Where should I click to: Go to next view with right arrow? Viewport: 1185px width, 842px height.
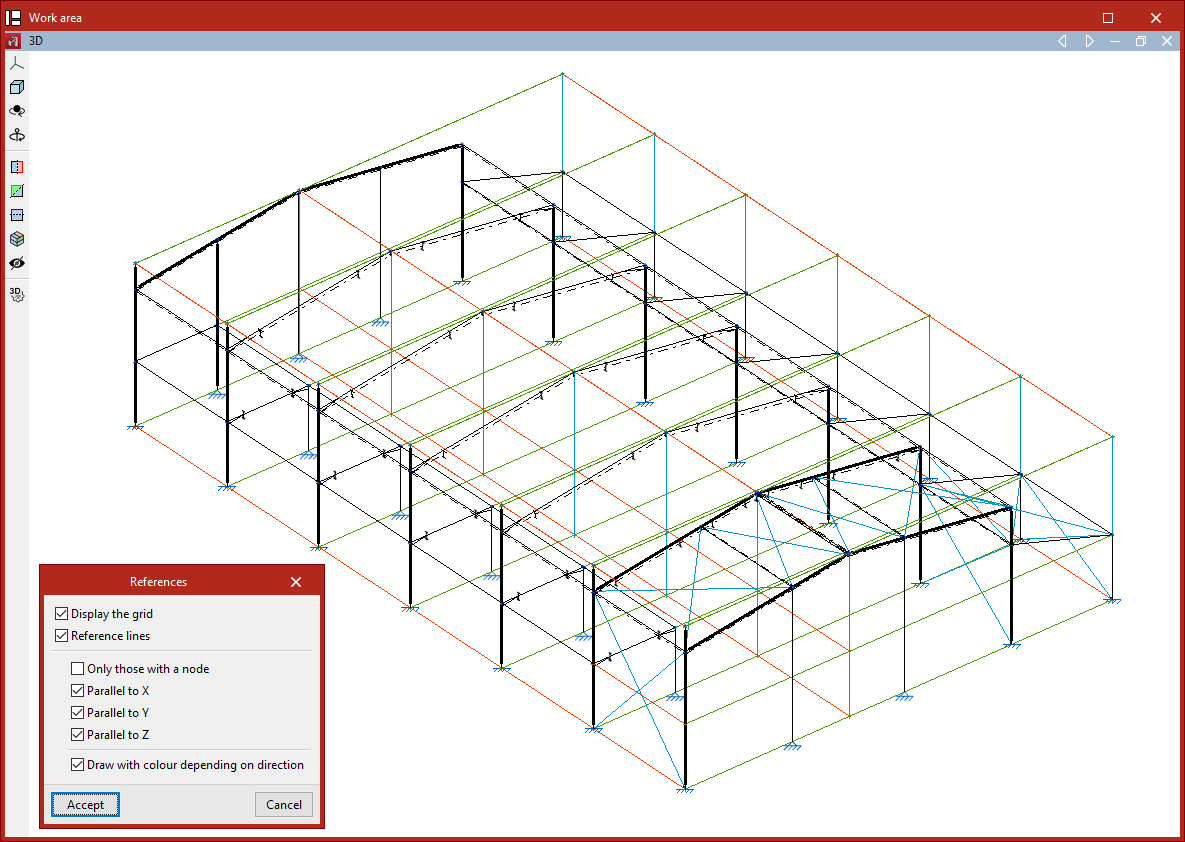(x=1089, y=41)
